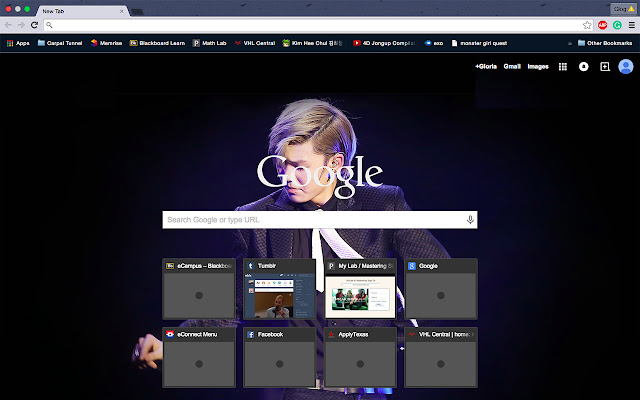Click the +Gloria link
Image resolution: width=640 pixels, height=400 pixels.
click(486, 67)
